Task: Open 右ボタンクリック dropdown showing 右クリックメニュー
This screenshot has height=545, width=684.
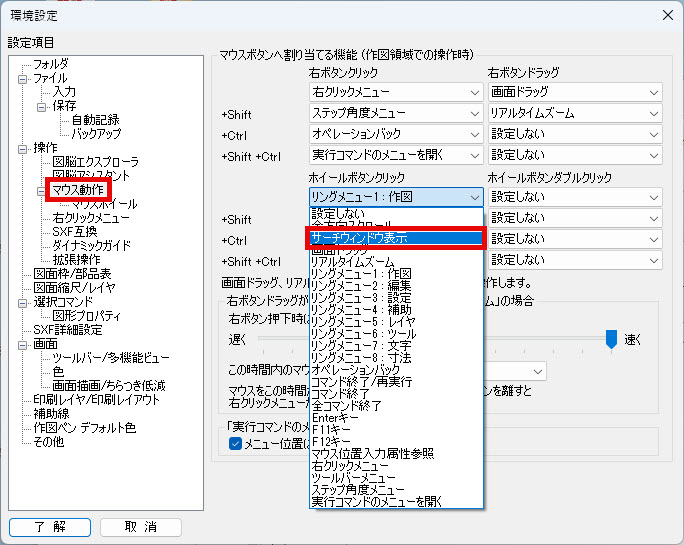Action: pyautogui.click(x=397, y=92)
